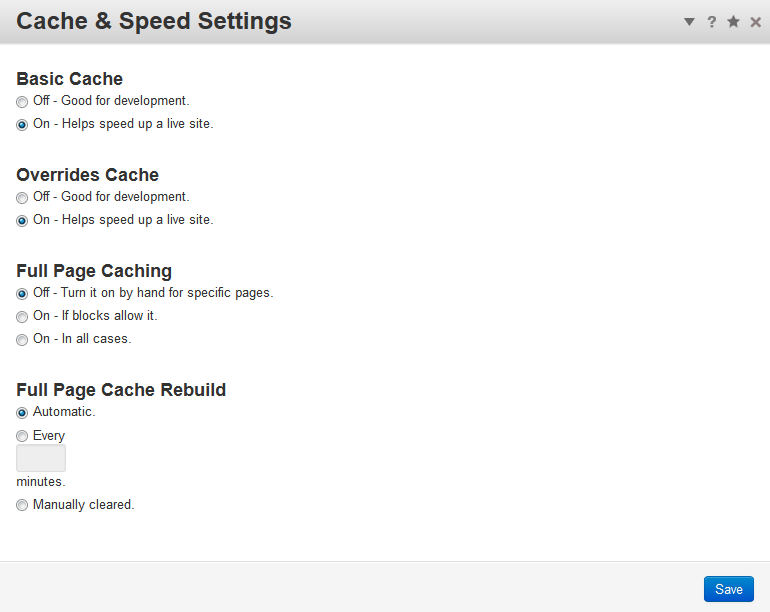770x612 pixels.
Task: Select 'On - In all cases' option
Action: 22,340
